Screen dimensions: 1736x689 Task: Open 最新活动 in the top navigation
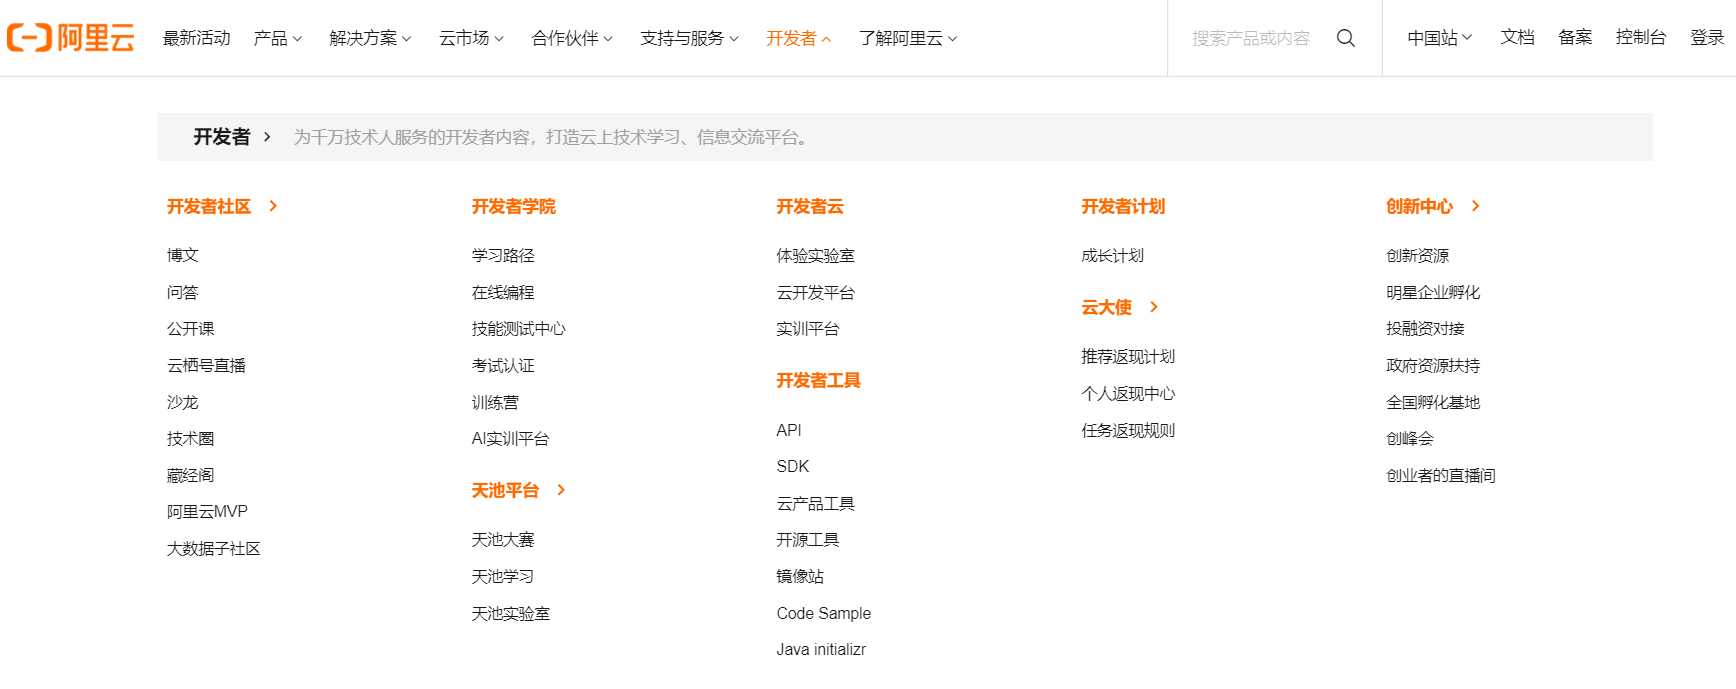(x=197, y=38)
